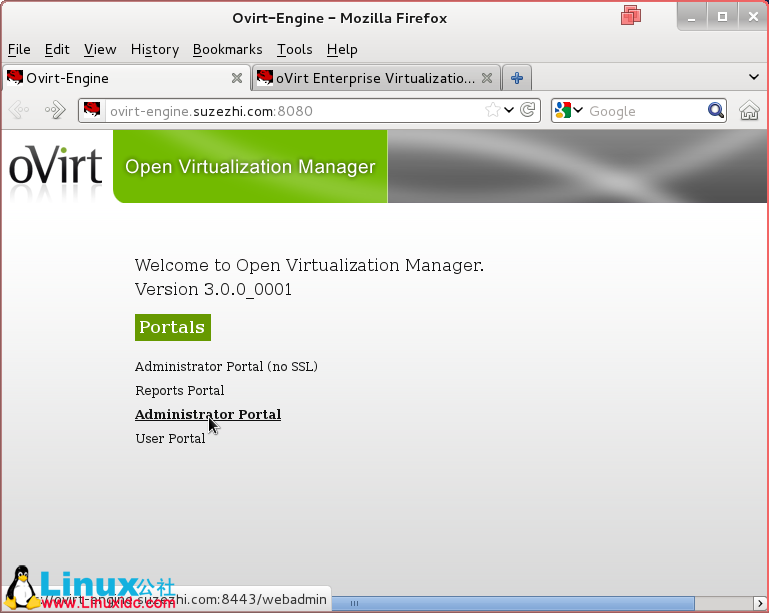
Task: Open the Tools menu
Action: [295, 50]
